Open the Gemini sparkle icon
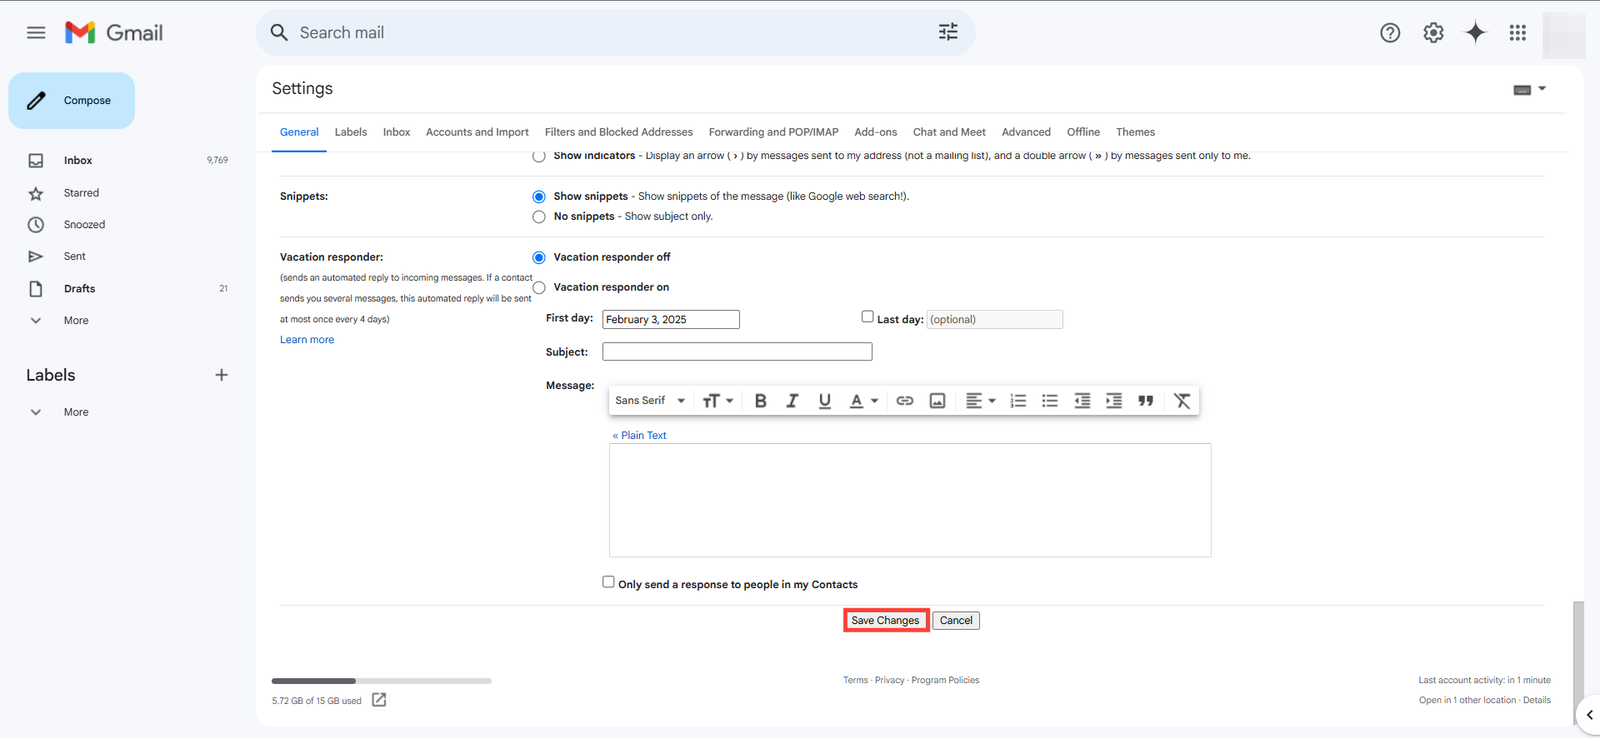This screenshot has width=1600, height=738. point(1476,33)
